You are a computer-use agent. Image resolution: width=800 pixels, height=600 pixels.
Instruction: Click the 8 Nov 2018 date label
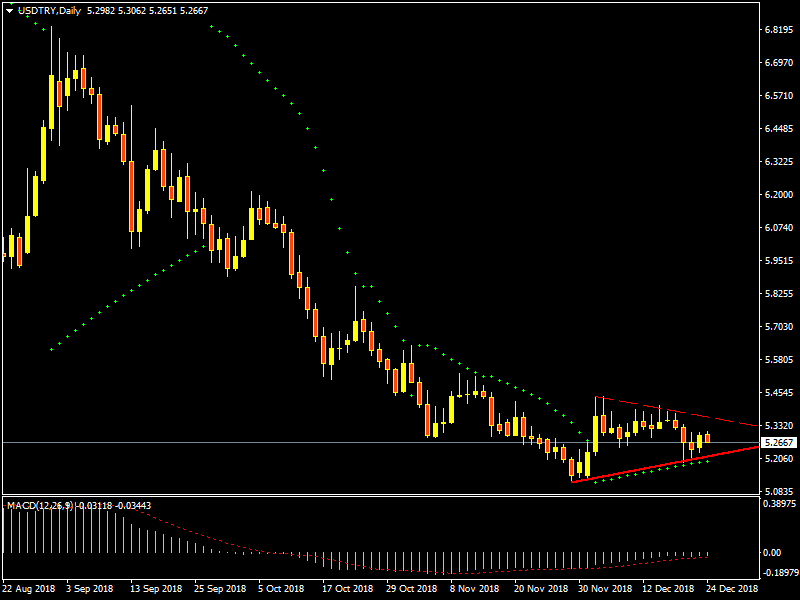(x=475, y=590)
